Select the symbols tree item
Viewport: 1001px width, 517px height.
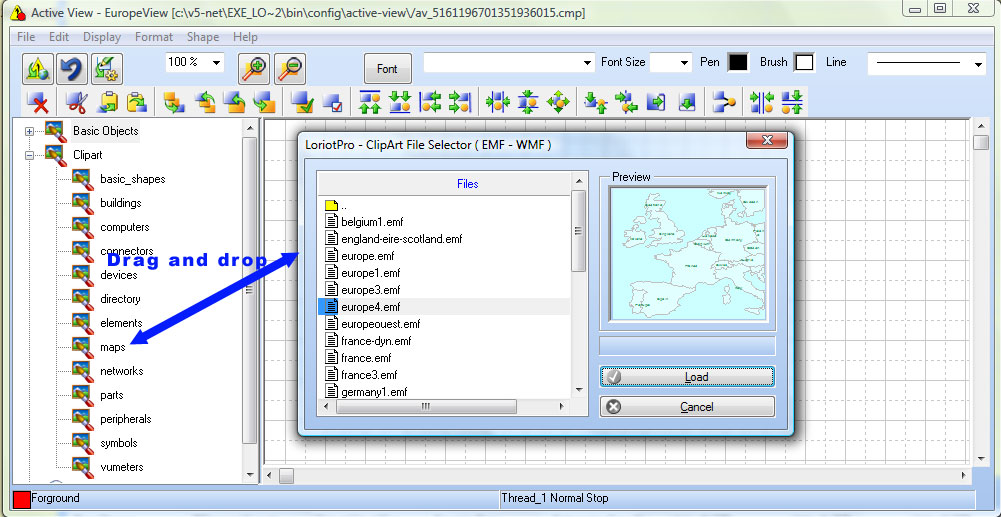[x=119, y=443]
